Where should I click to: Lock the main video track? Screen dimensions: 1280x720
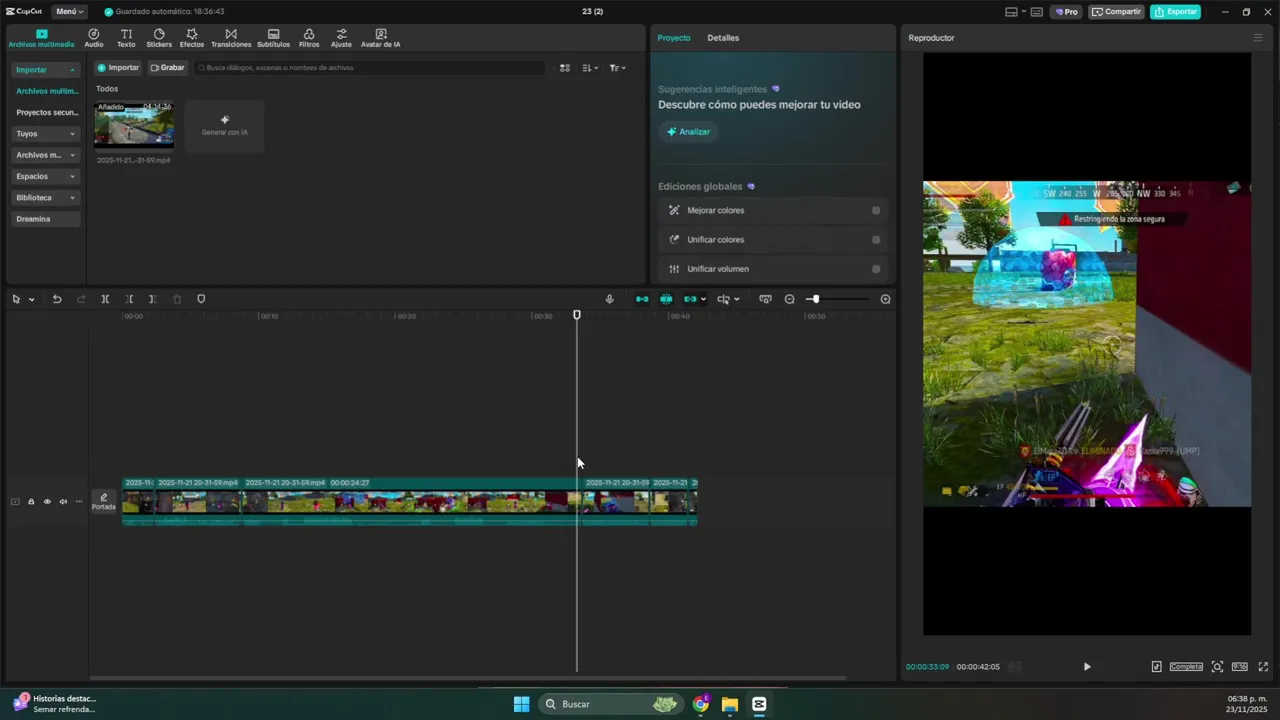coord(31,502)
